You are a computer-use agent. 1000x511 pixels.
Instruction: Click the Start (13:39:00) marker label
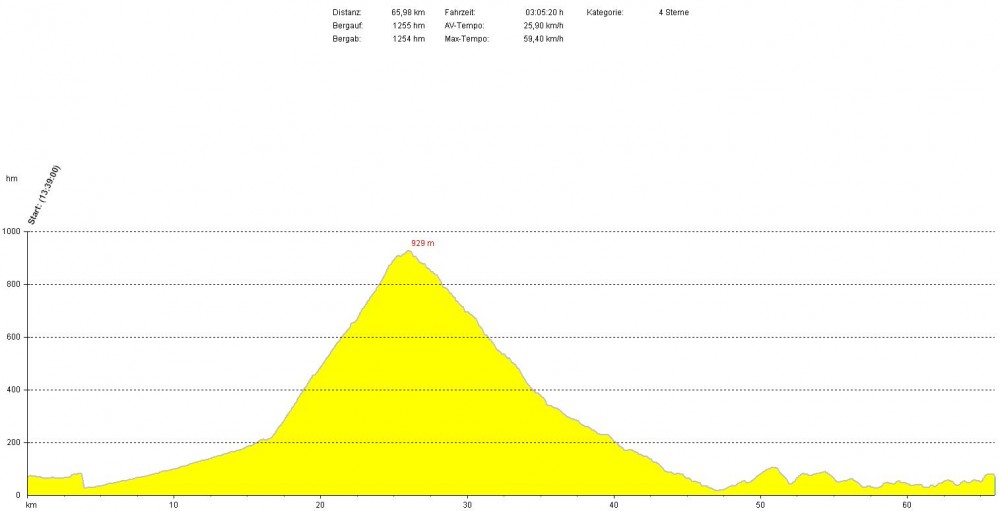[x=46, y=196]
